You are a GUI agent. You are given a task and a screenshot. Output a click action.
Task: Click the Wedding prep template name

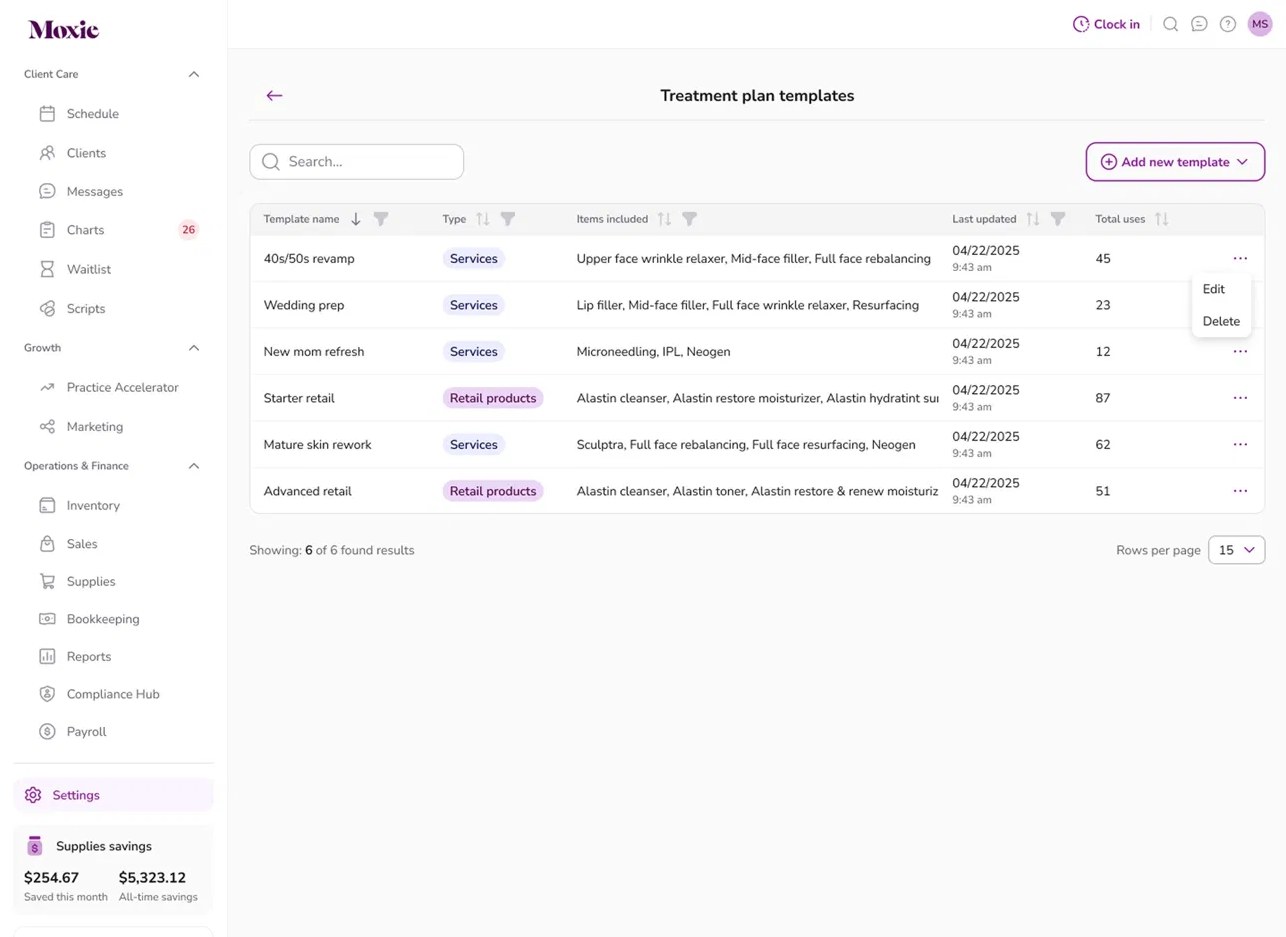click(x=304, y=305)
